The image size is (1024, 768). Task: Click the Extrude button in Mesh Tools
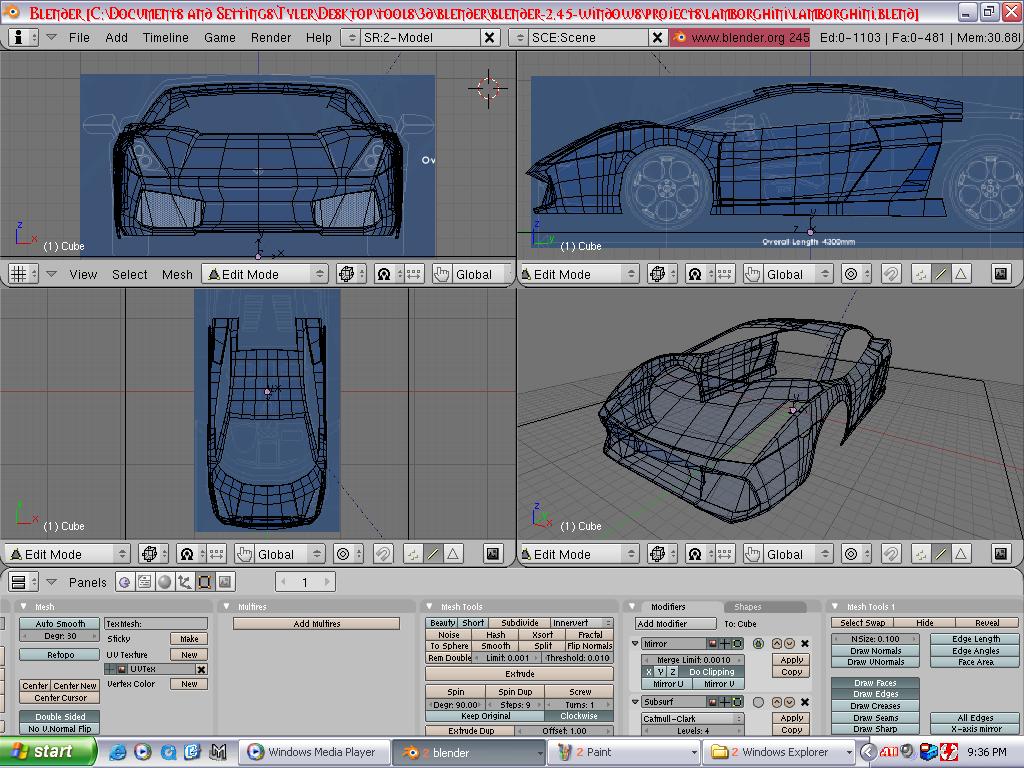(x=519, y=674)
